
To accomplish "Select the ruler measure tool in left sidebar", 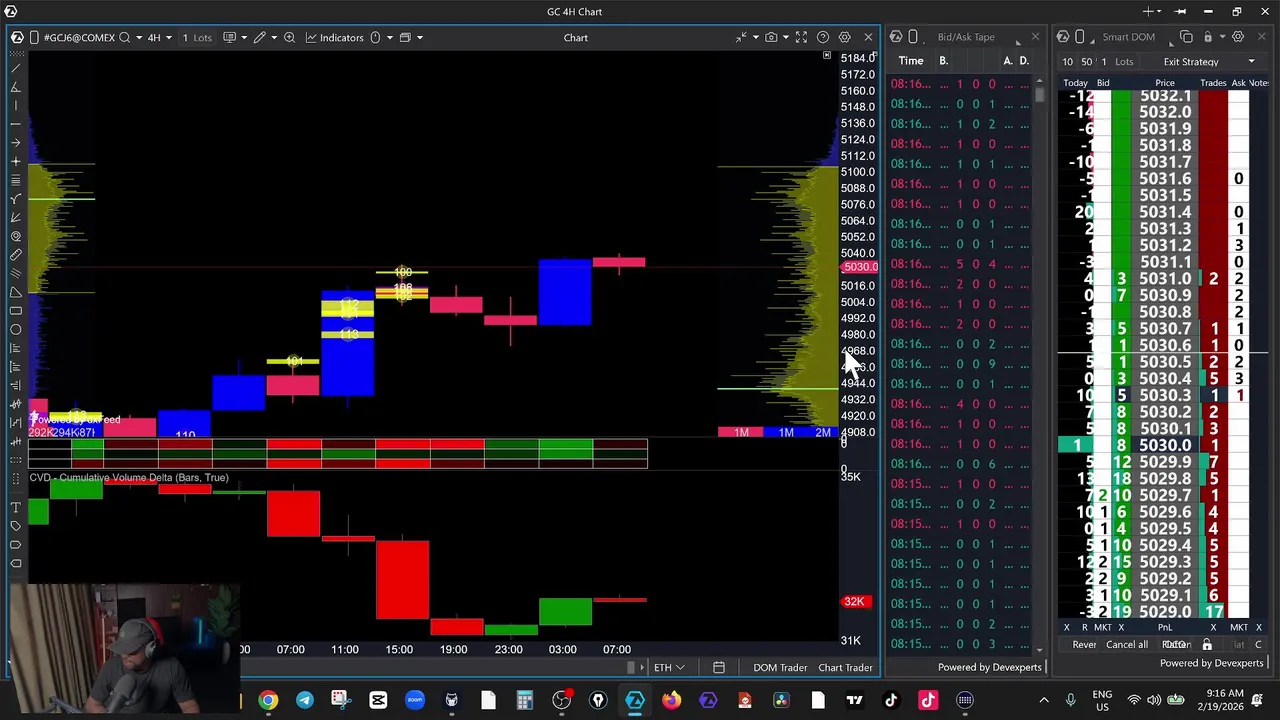I will (15, 255).
